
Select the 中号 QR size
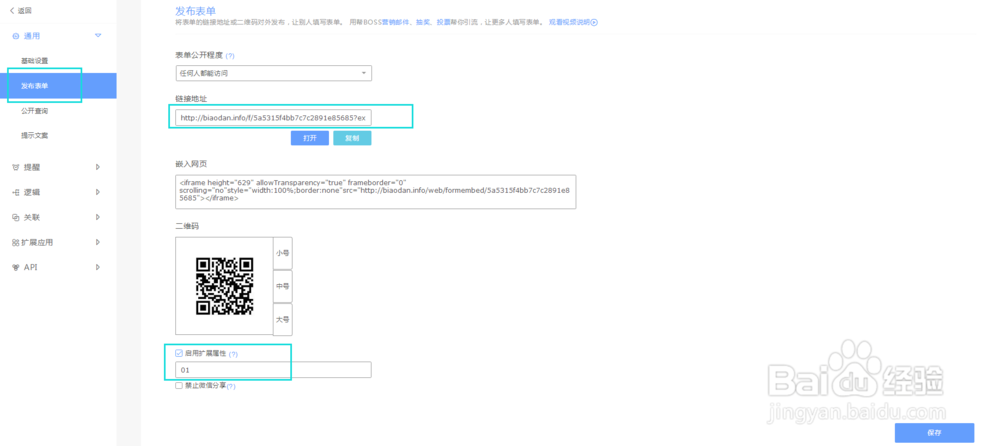tap(283, 286)
